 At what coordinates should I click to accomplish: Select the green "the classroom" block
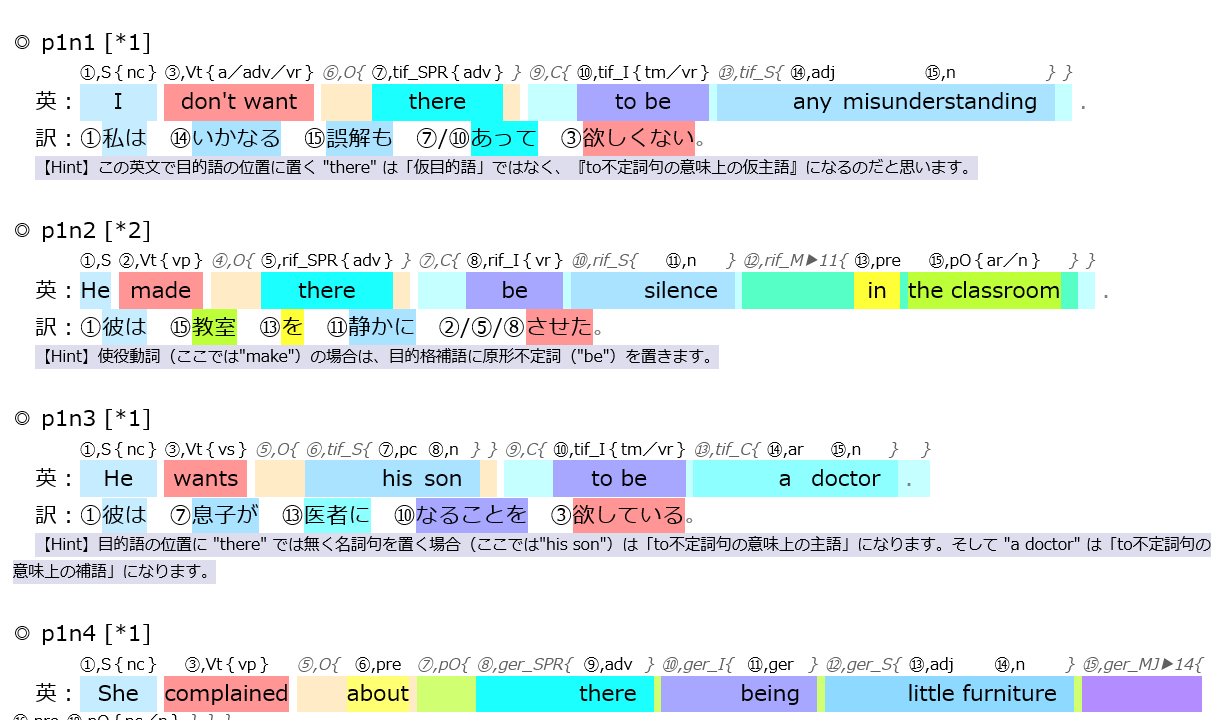(984, 290)
